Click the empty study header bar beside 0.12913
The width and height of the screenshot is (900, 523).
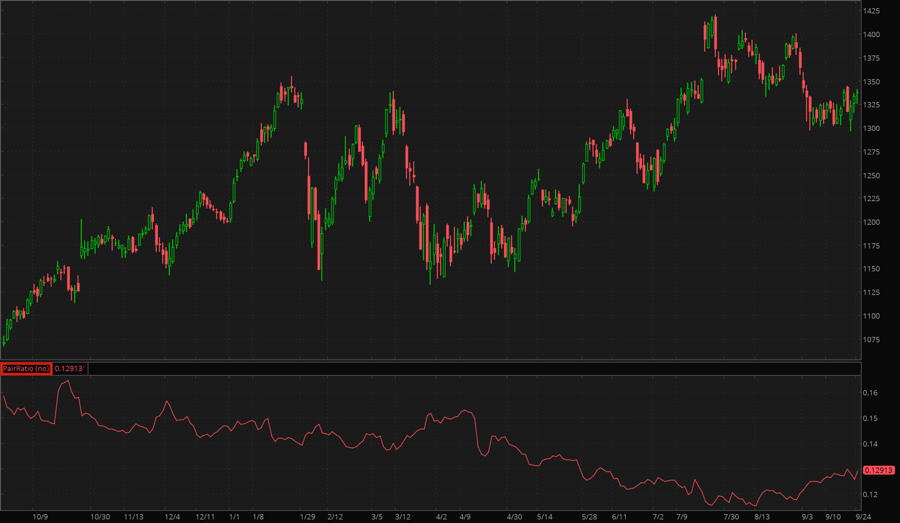point(470,369)
